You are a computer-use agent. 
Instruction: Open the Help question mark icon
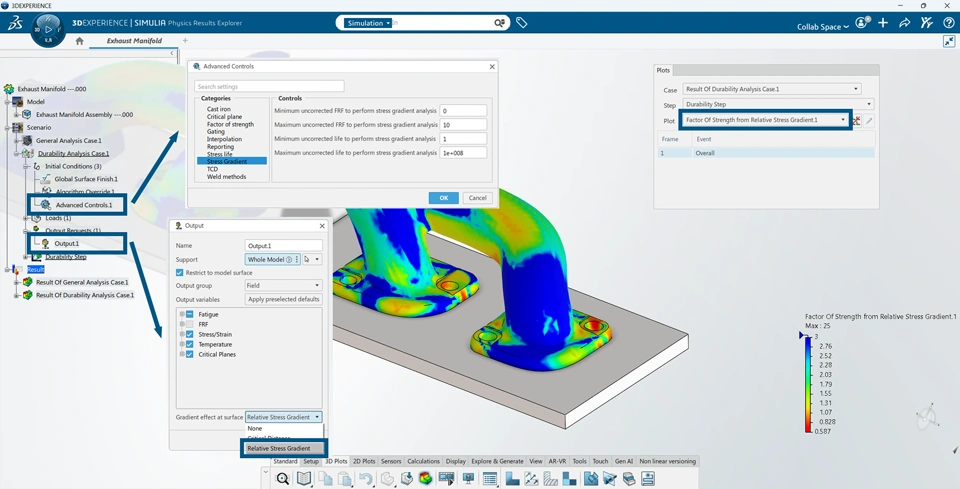point(948,23)
